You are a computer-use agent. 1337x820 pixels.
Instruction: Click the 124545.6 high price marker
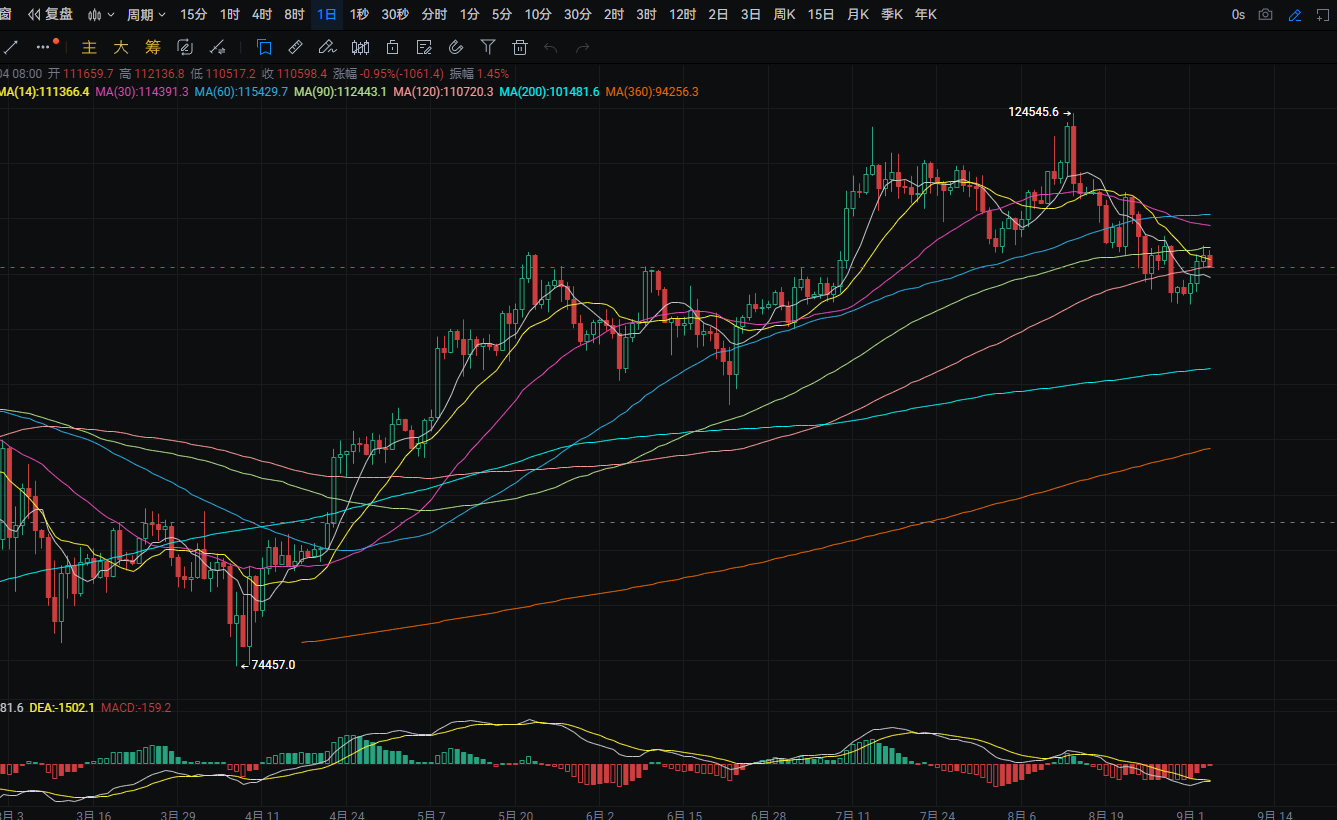pyautogui.click(x=1034, y=112)
